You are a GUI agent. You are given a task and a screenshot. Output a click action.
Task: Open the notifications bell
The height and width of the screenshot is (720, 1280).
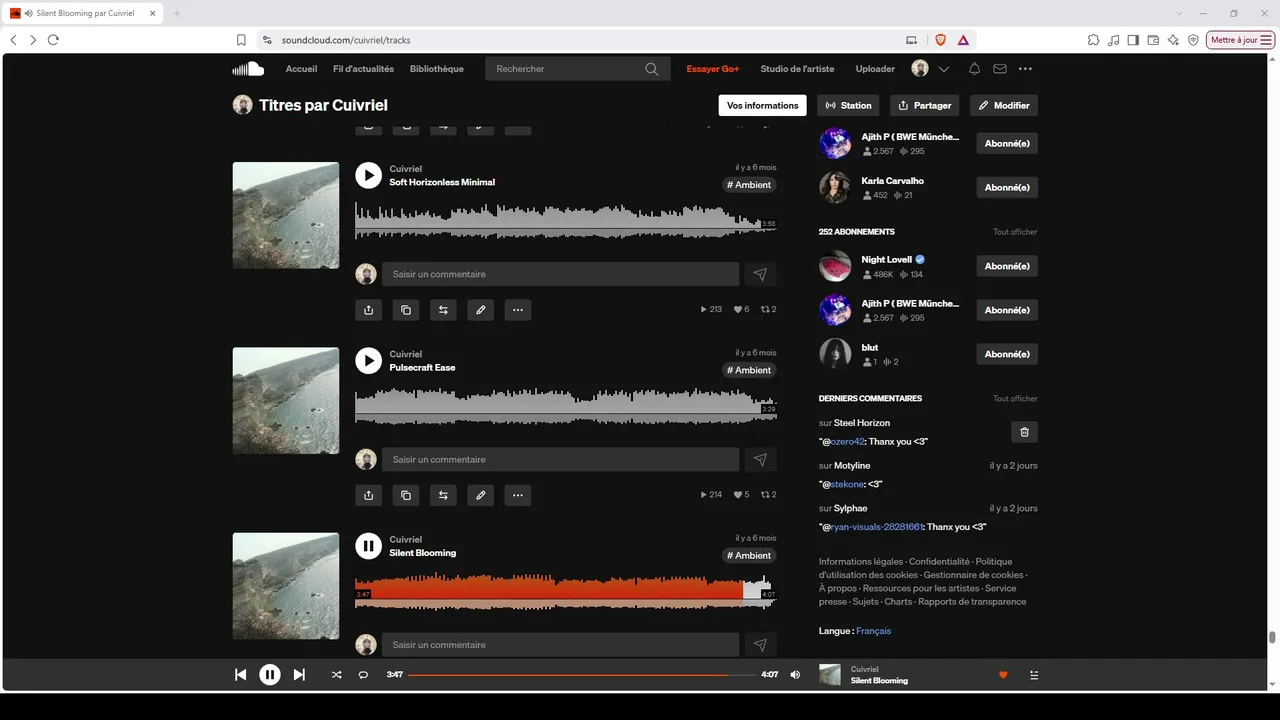974,69
